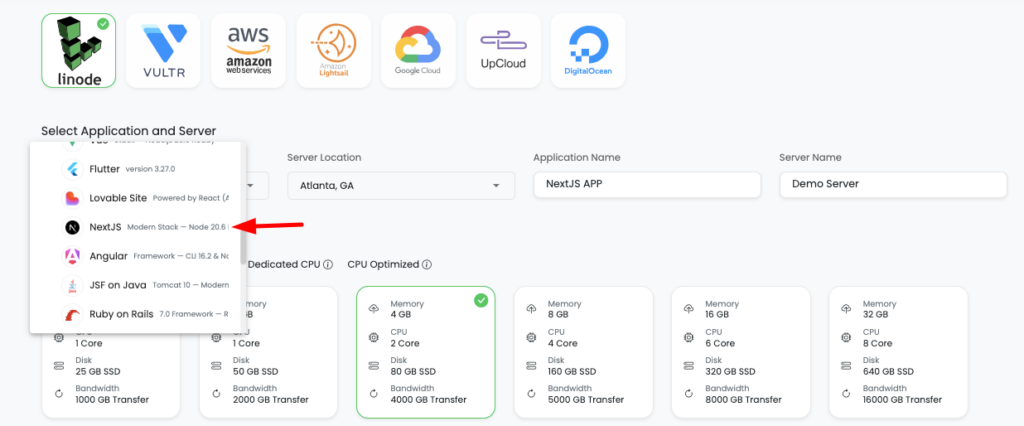Click the application list scrollbar thumb
This screenshot has width=1024, height=426.
[243, 245]
